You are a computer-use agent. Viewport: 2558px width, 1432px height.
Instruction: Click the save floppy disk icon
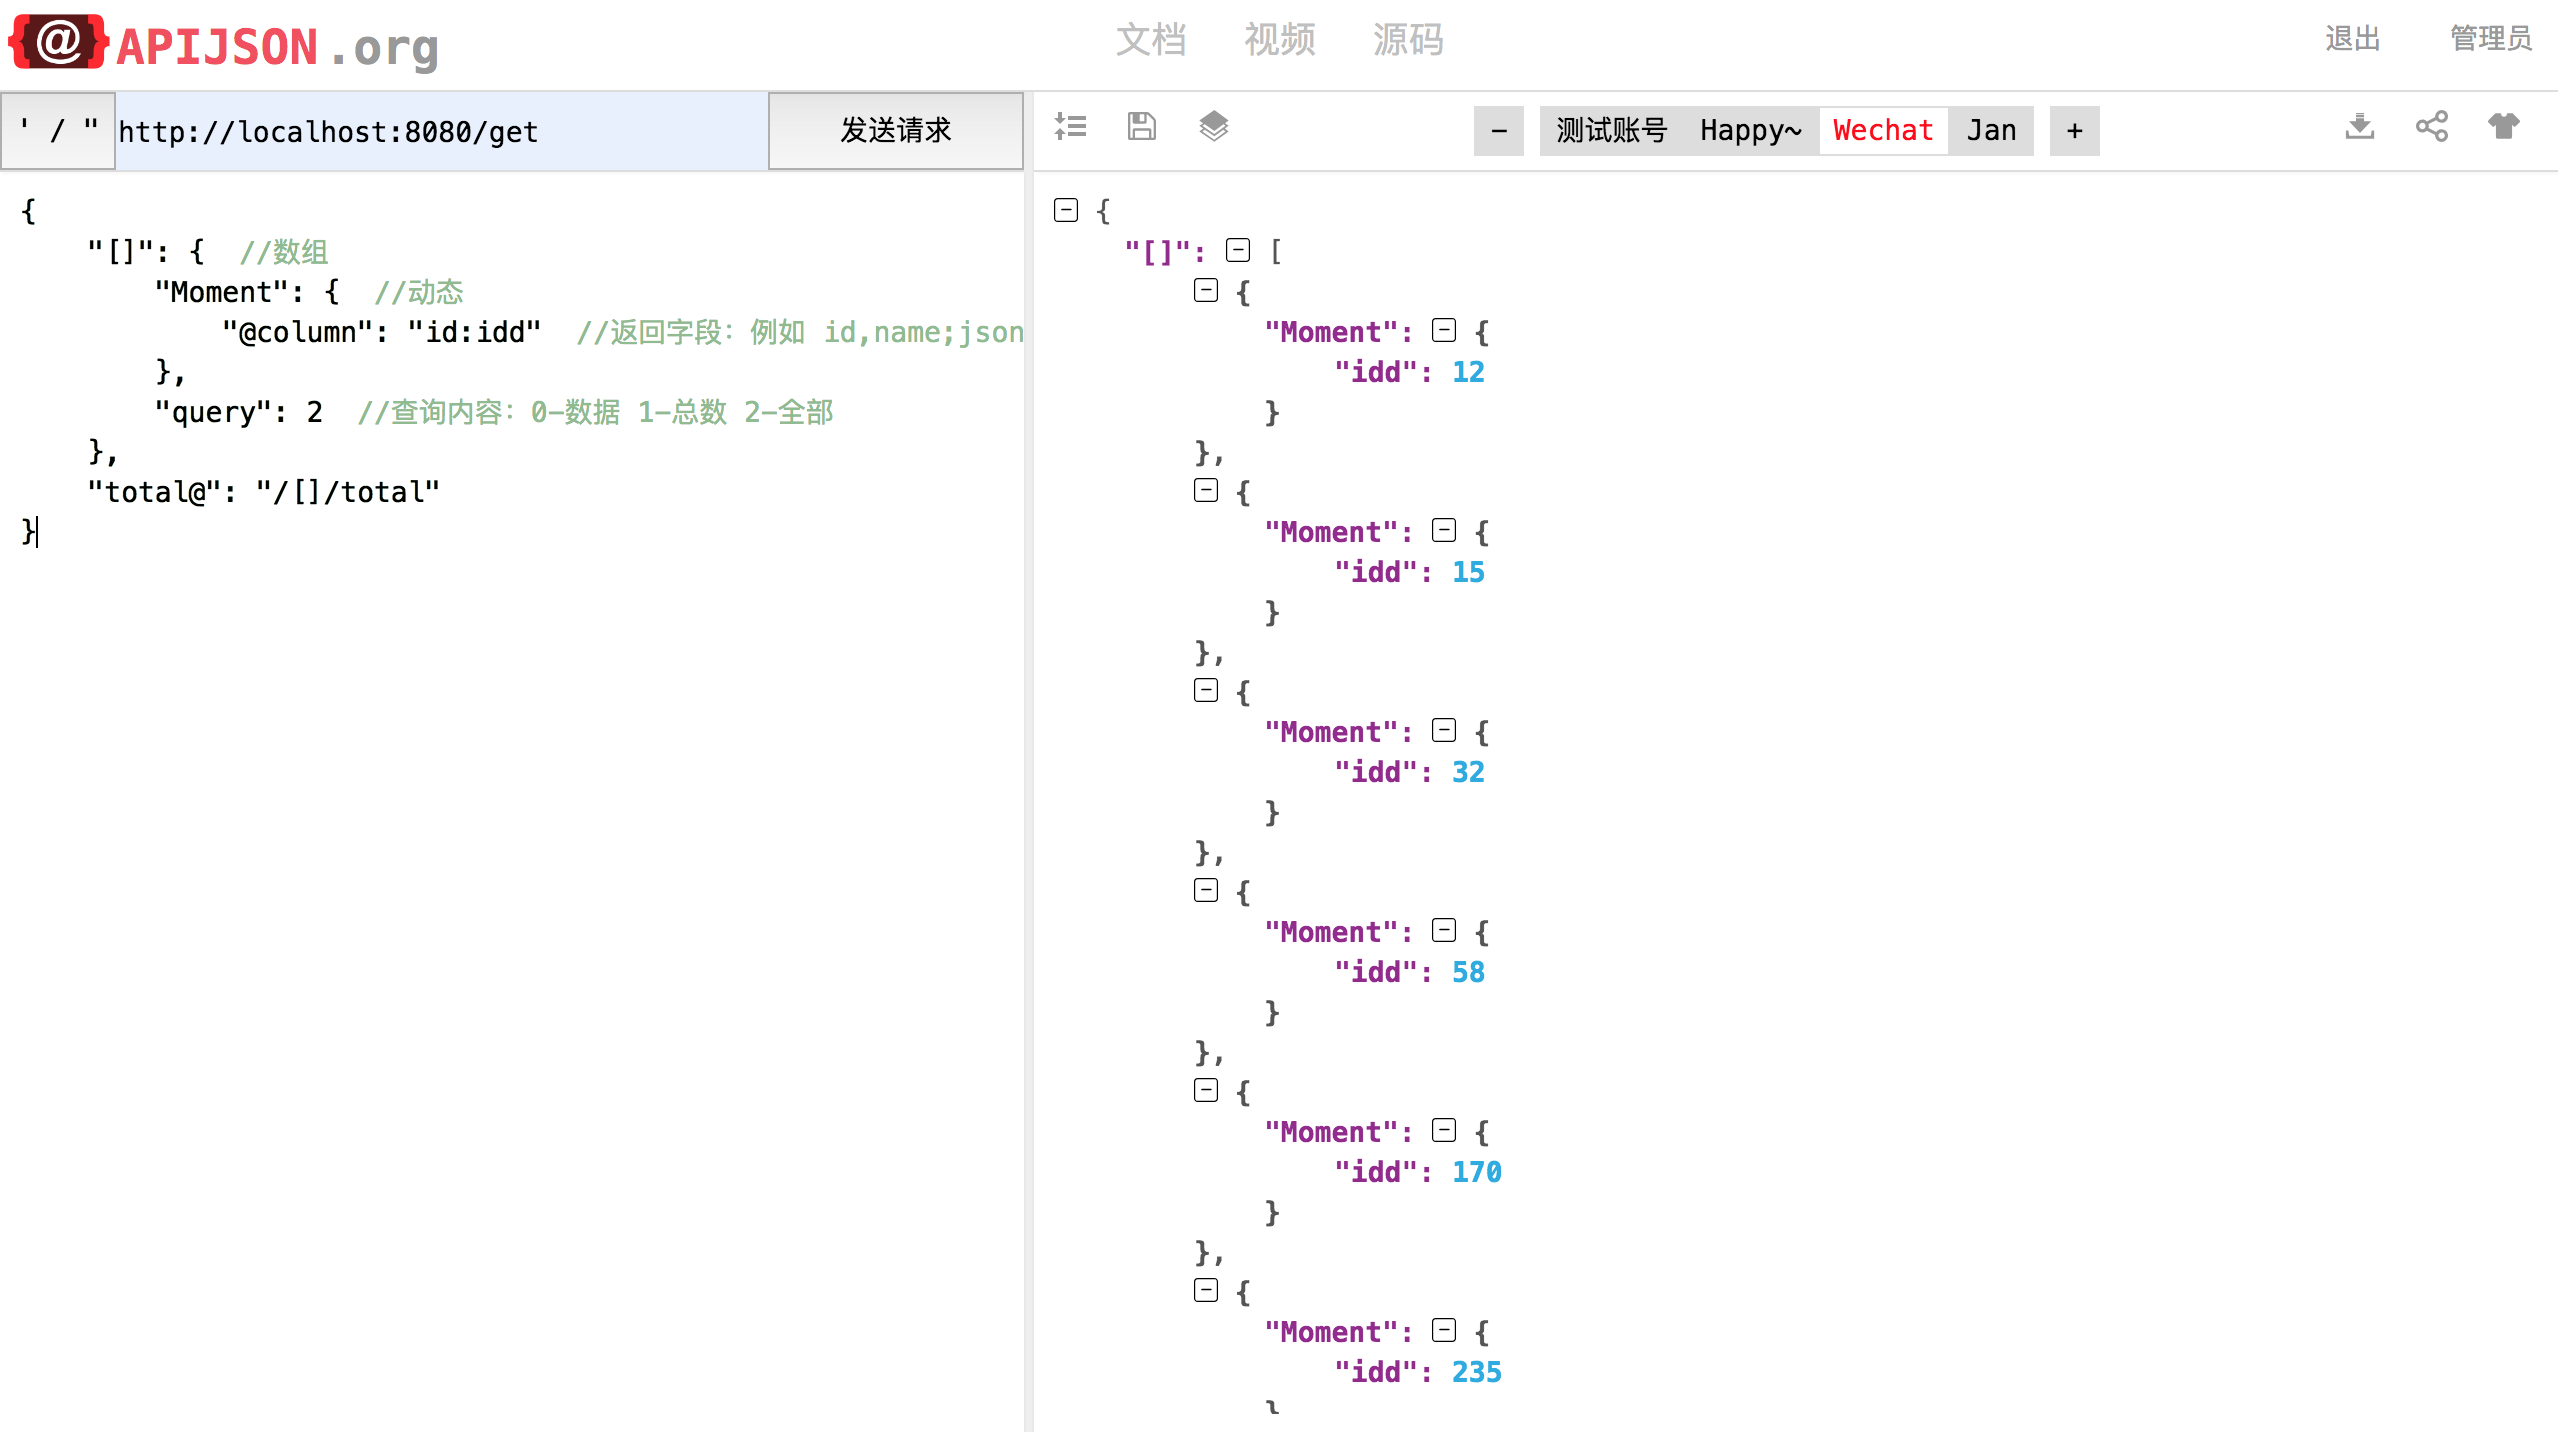[1142, 127]
